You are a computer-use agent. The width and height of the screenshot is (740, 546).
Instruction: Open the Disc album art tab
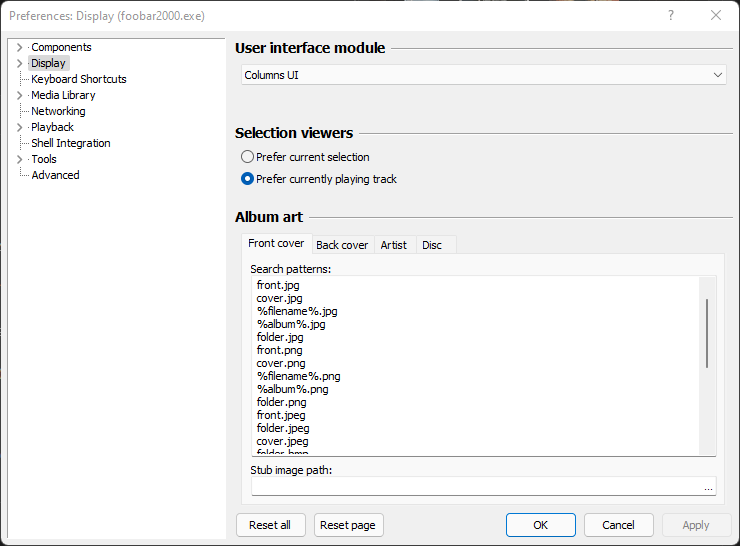pos(432,245)
